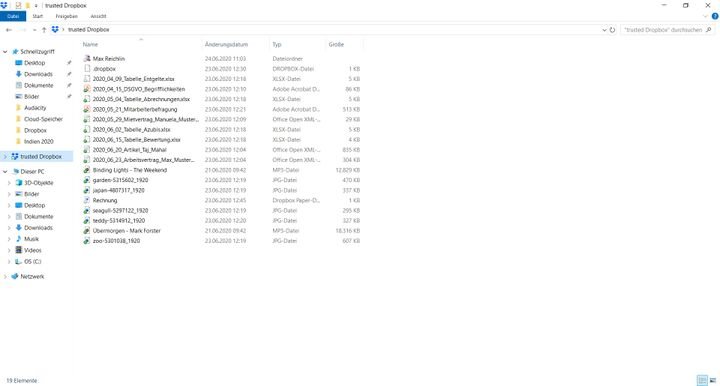
Task: Open Dokumente under Schnellzugriff
Action: (x=39, y=85)
